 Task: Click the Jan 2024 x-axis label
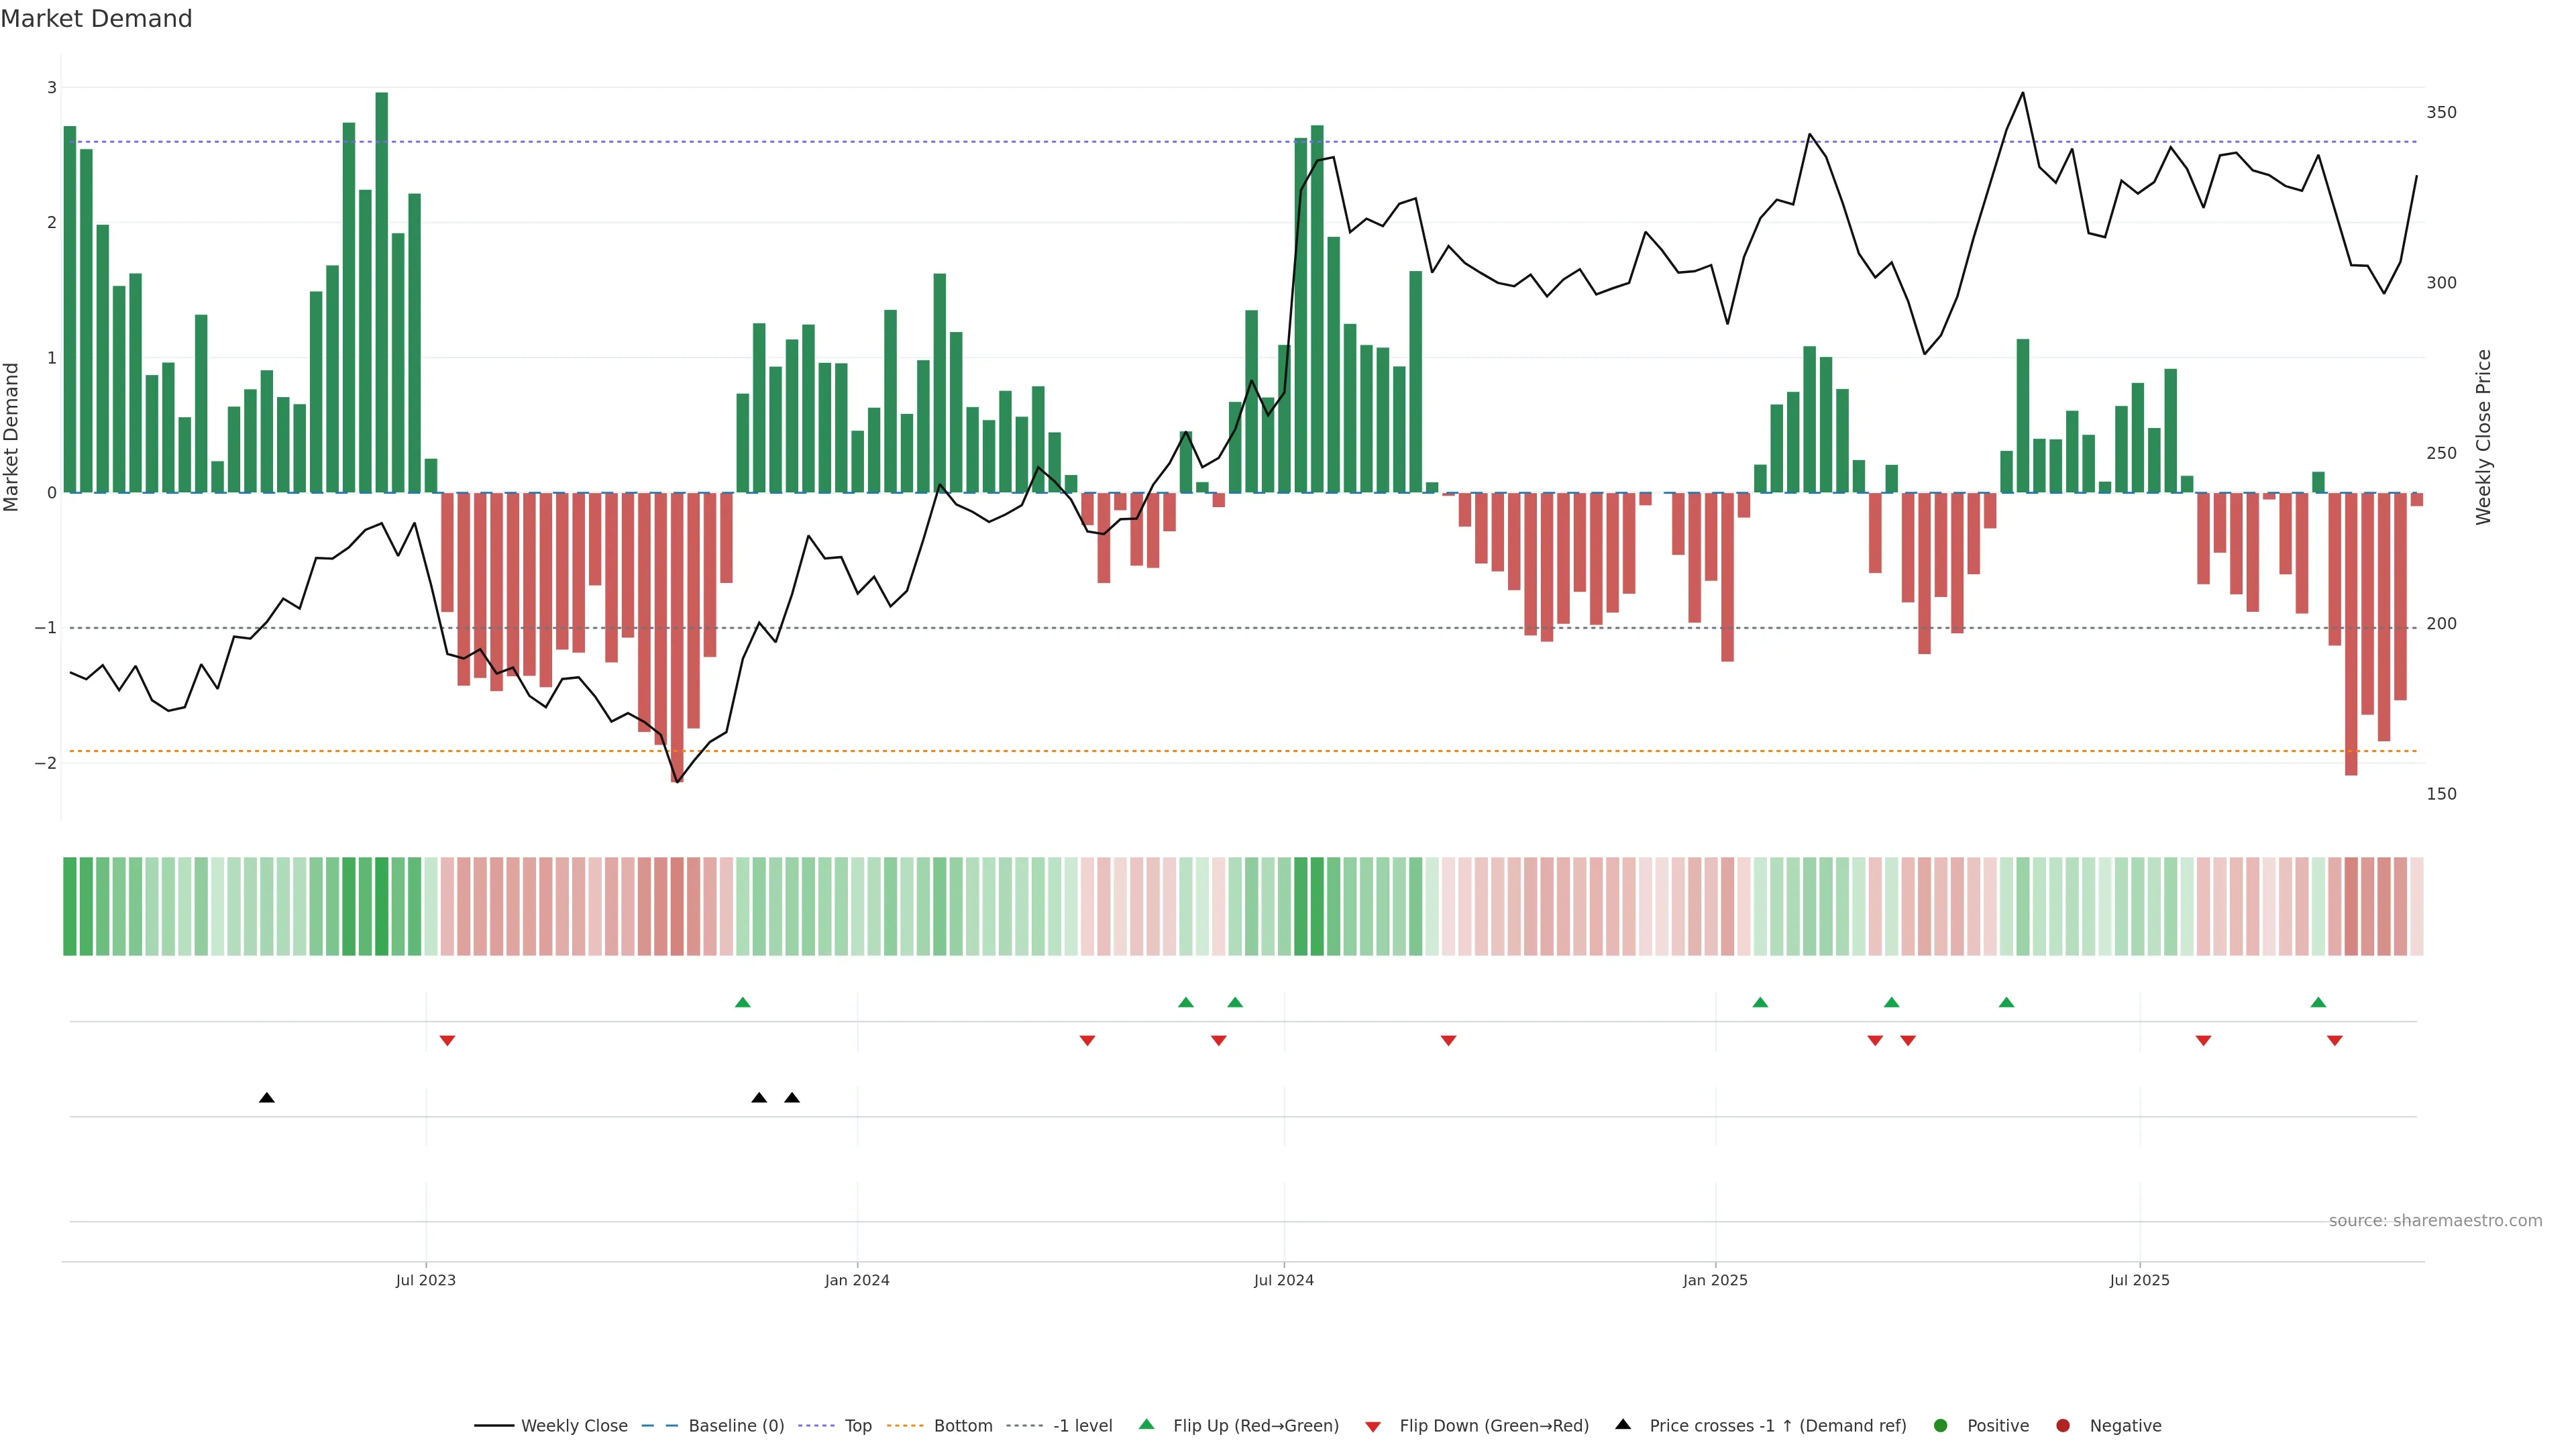pos(857,1280)
